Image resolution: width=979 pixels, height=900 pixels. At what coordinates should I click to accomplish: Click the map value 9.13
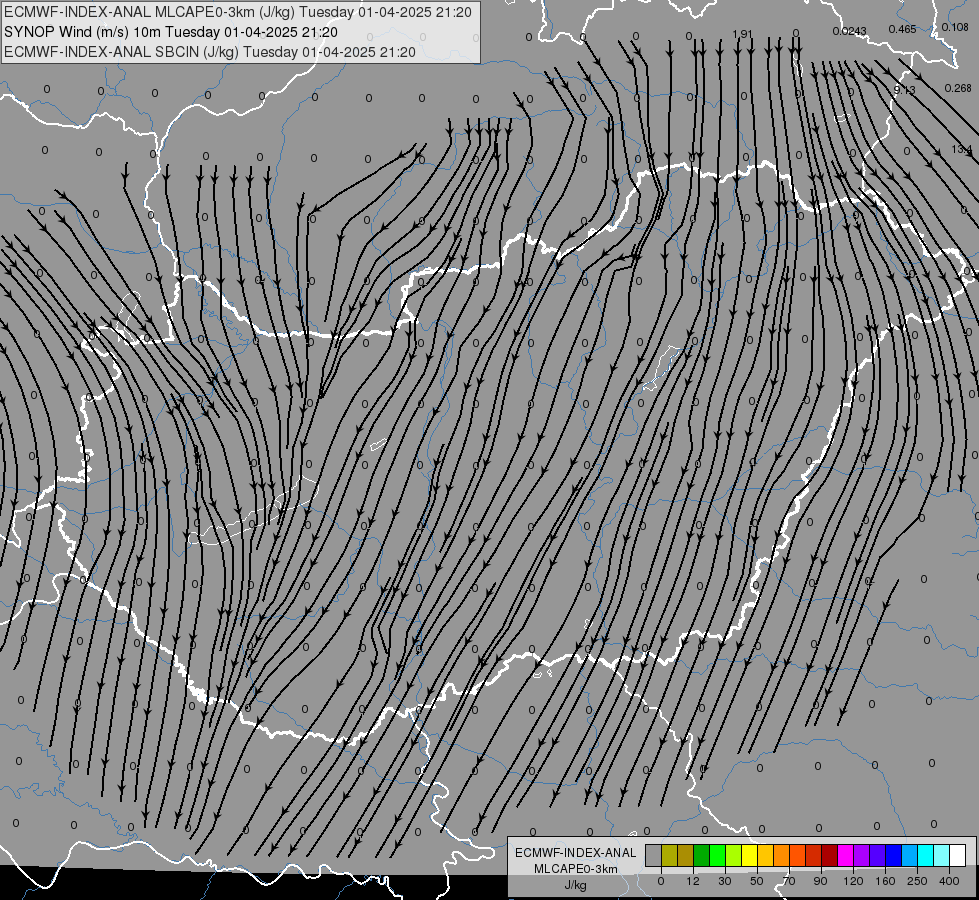904,90
